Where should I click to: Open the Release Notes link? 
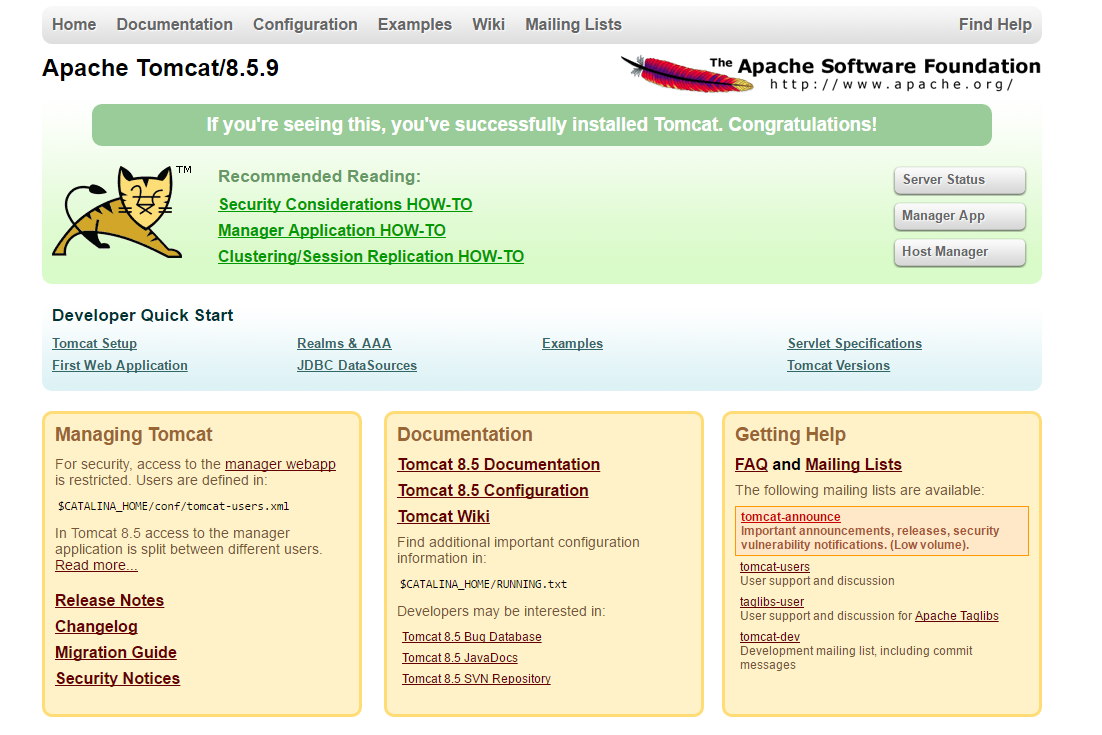(110, 601)
